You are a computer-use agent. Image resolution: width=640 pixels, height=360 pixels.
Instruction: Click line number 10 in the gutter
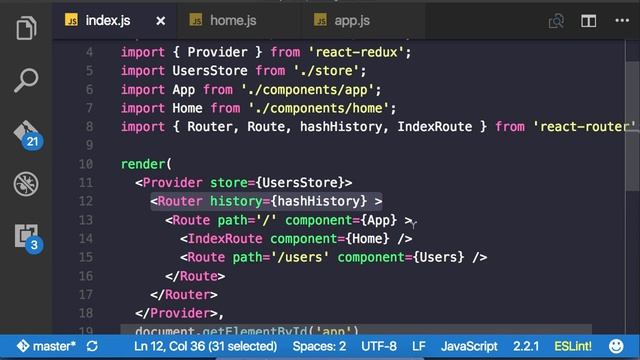[86, 164]
